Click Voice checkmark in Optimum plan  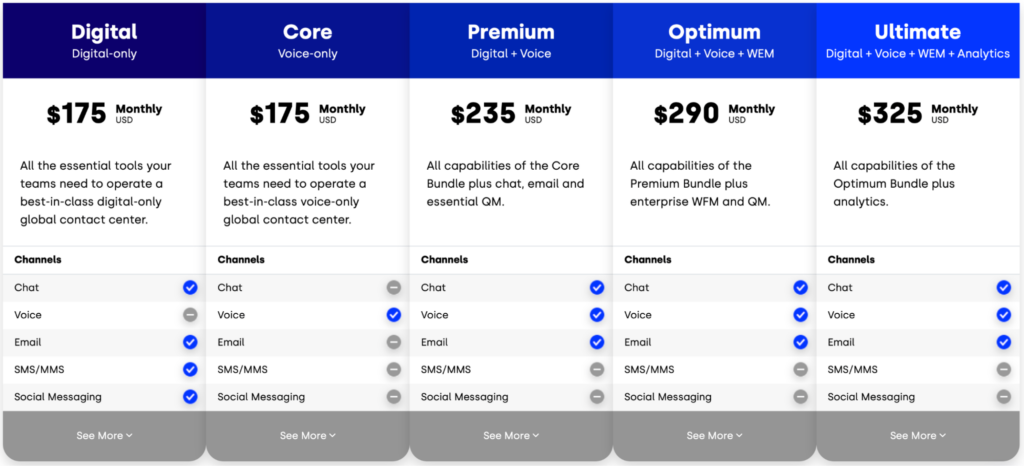point(800,315)
